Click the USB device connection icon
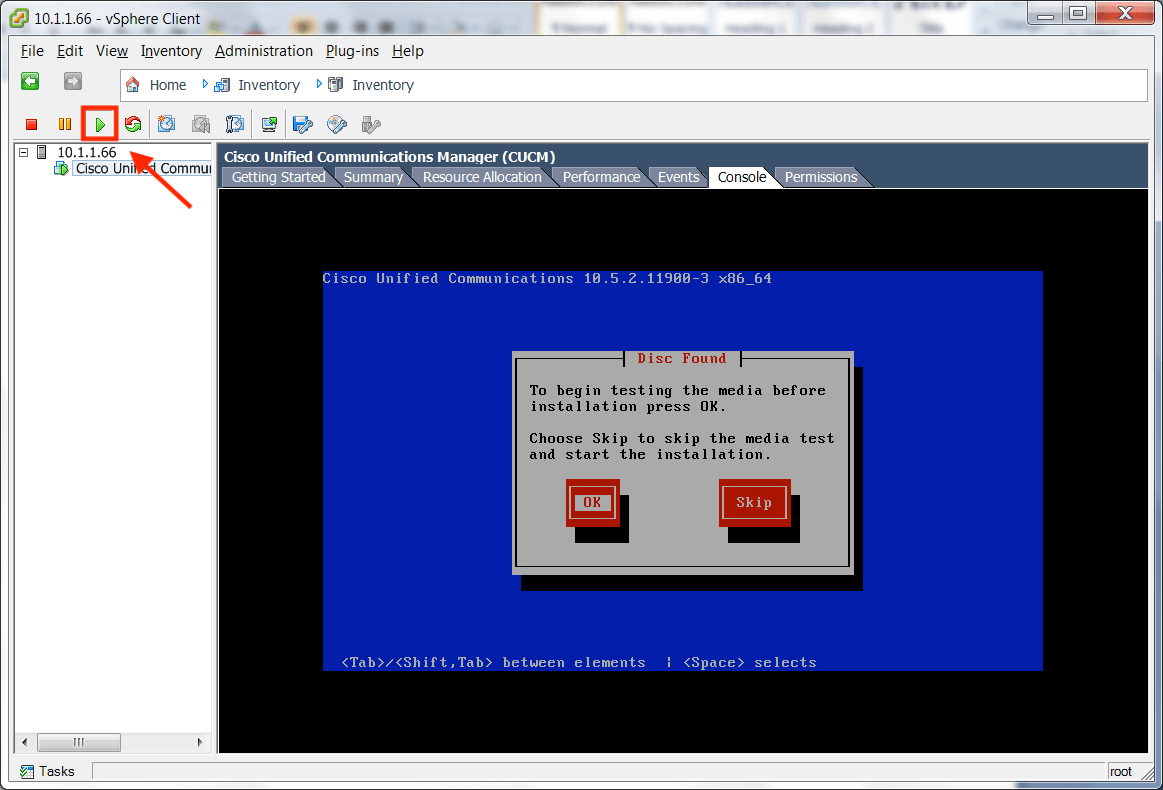The image size is (1163, 790). [x=371, y=124]
